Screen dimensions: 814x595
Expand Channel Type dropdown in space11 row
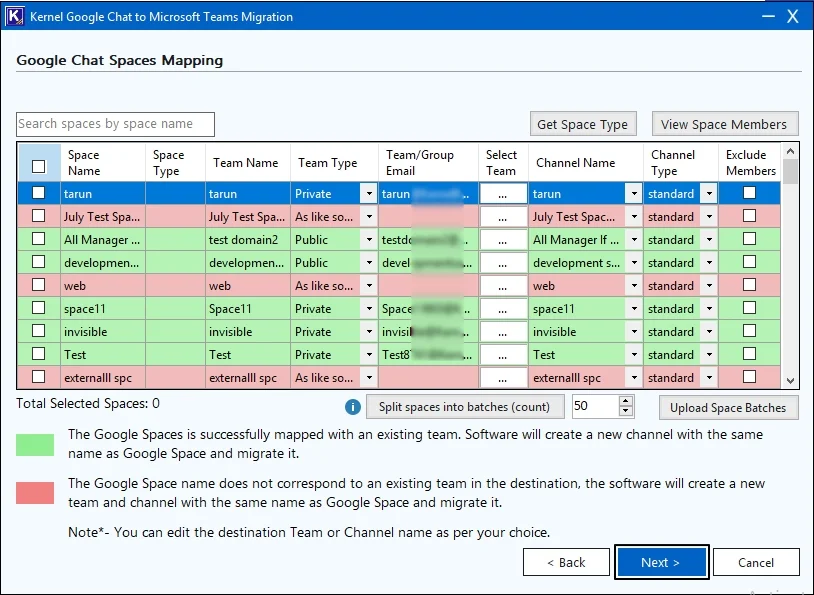pyautogui.click(x=709, y=309)
